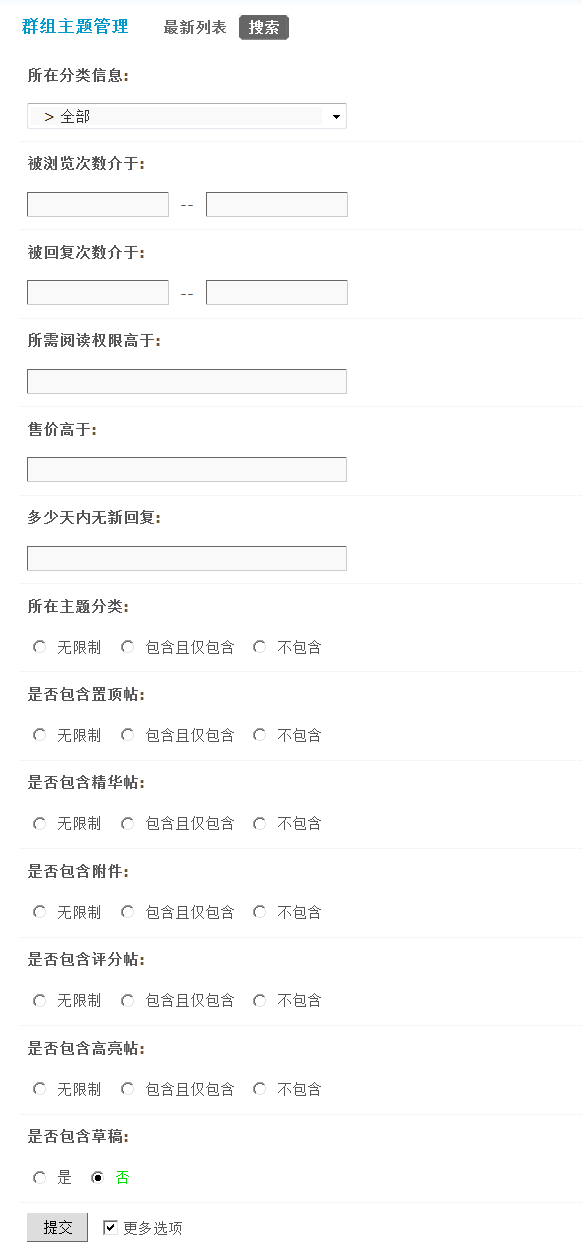Click the second 被回复次数 range input
Viewport: 582px width, 1245px height.
[x=276, y=292]
